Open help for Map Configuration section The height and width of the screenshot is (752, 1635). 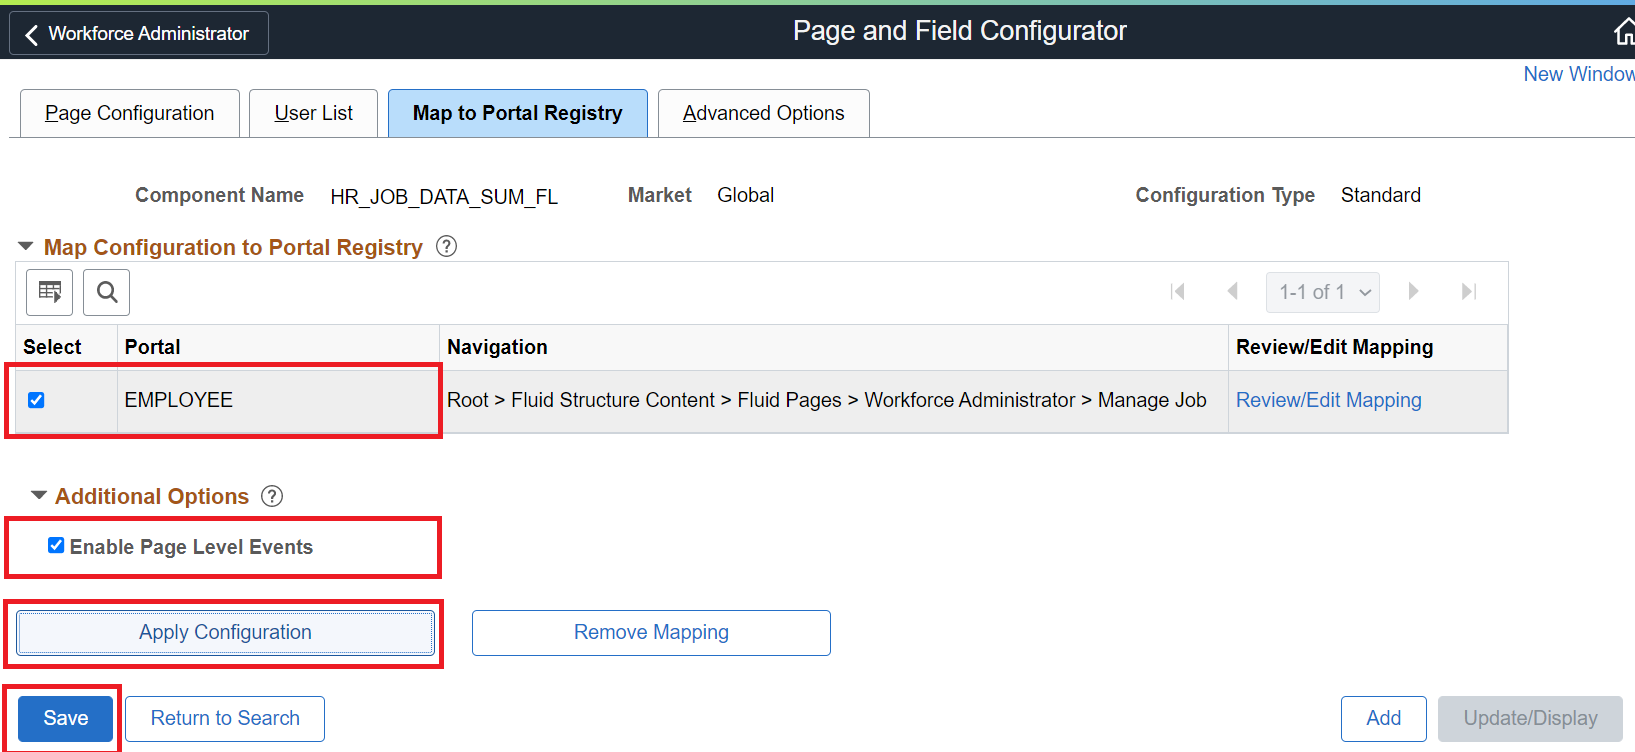coord(447,246)
